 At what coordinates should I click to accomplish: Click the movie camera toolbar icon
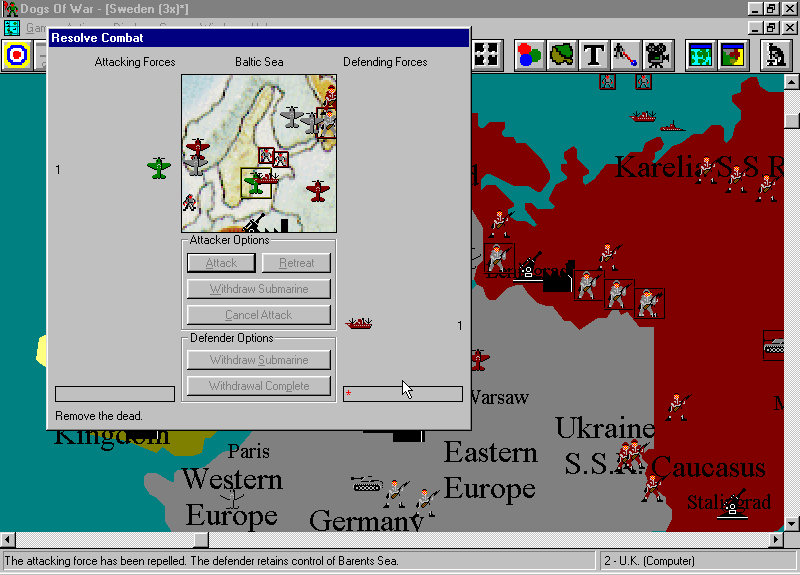[x=658, y=55]
